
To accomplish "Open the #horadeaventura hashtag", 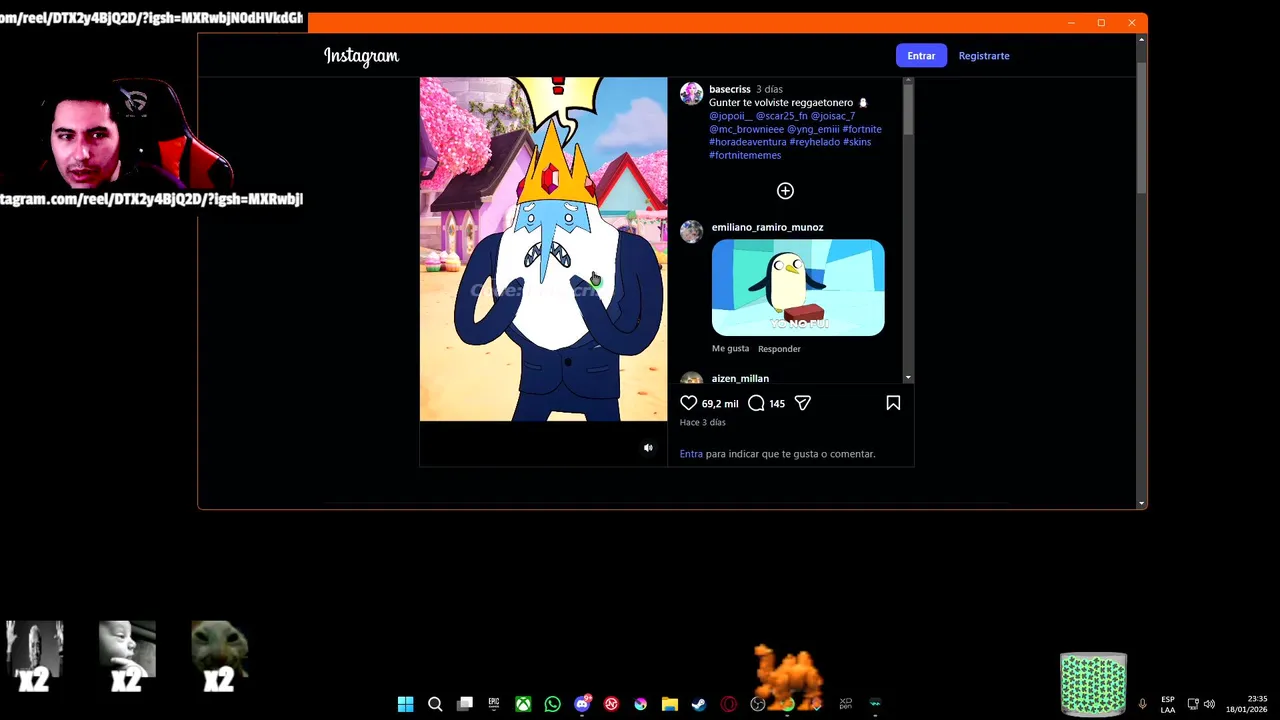I will coord(748,142).
